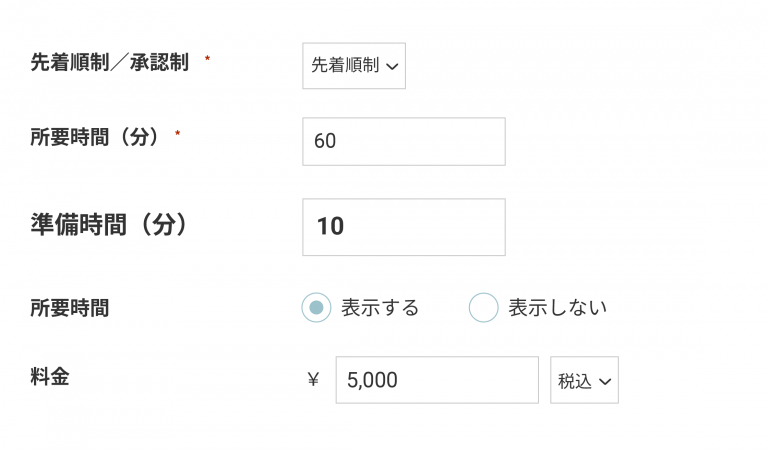Click the ¥ yen symbol

313,380
